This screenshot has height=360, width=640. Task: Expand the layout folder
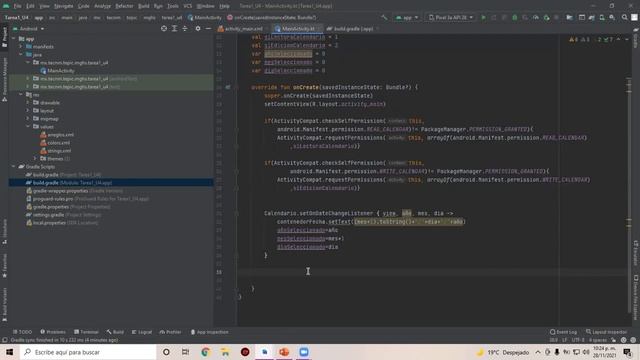pos(28,111)
